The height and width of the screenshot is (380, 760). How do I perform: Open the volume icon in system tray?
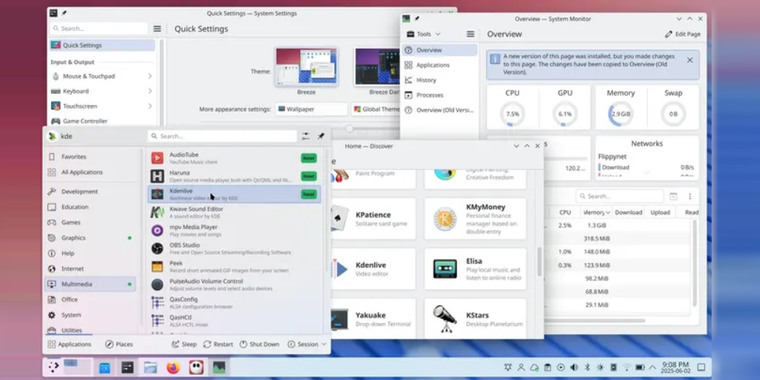coord(574,367)
